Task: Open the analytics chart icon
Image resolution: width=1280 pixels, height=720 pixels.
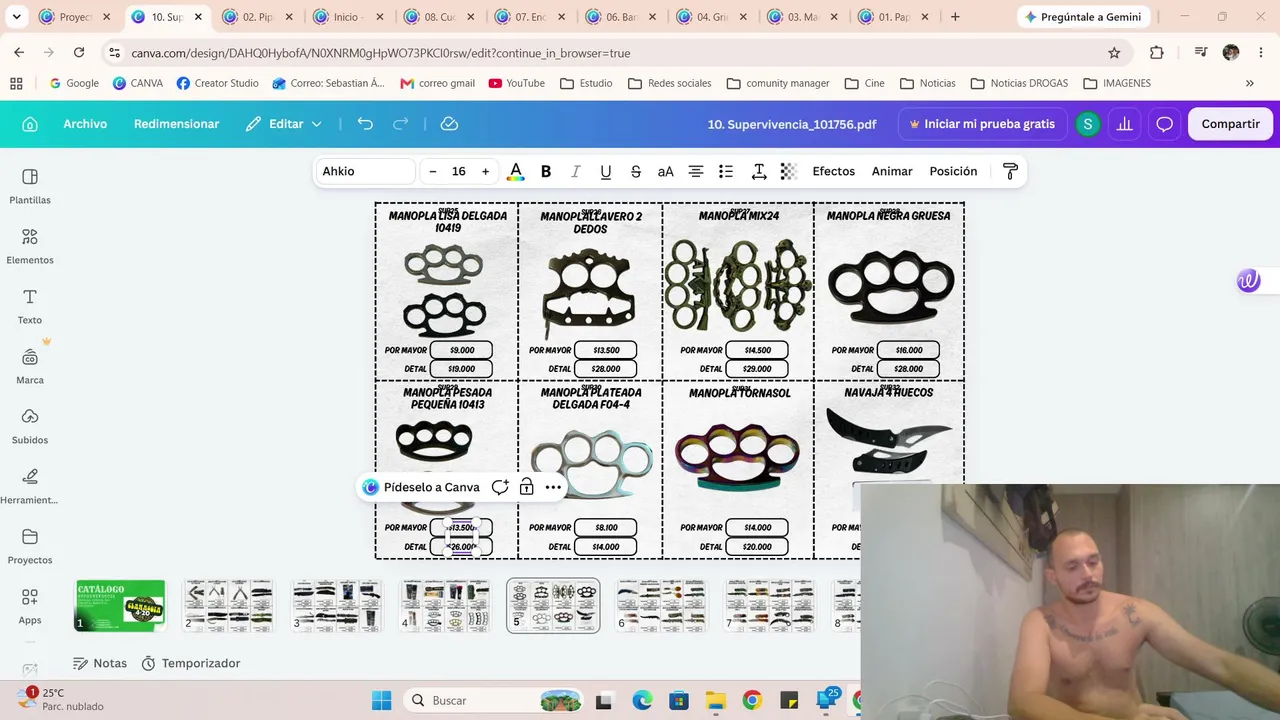Action: (1125, 124)
